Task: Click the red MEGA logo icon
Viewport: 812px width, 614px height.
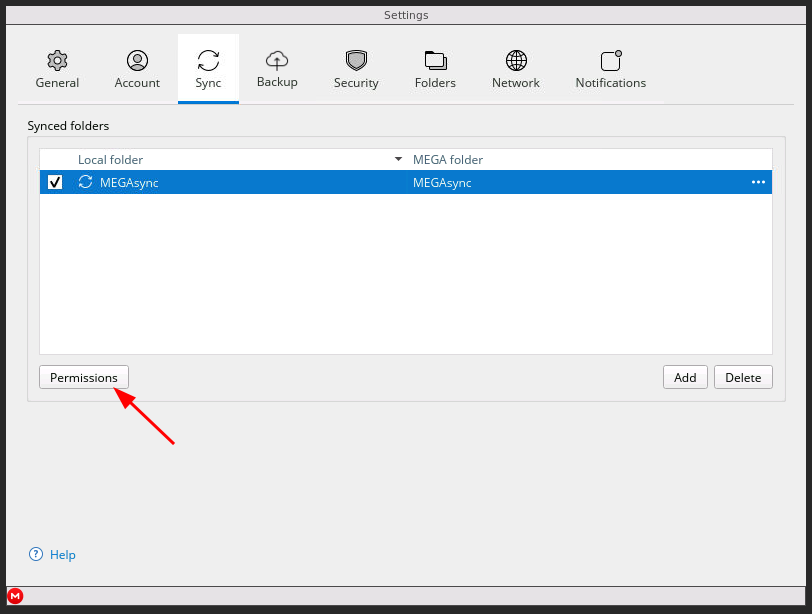Action: pyautogui.click(x=16, y=596)
